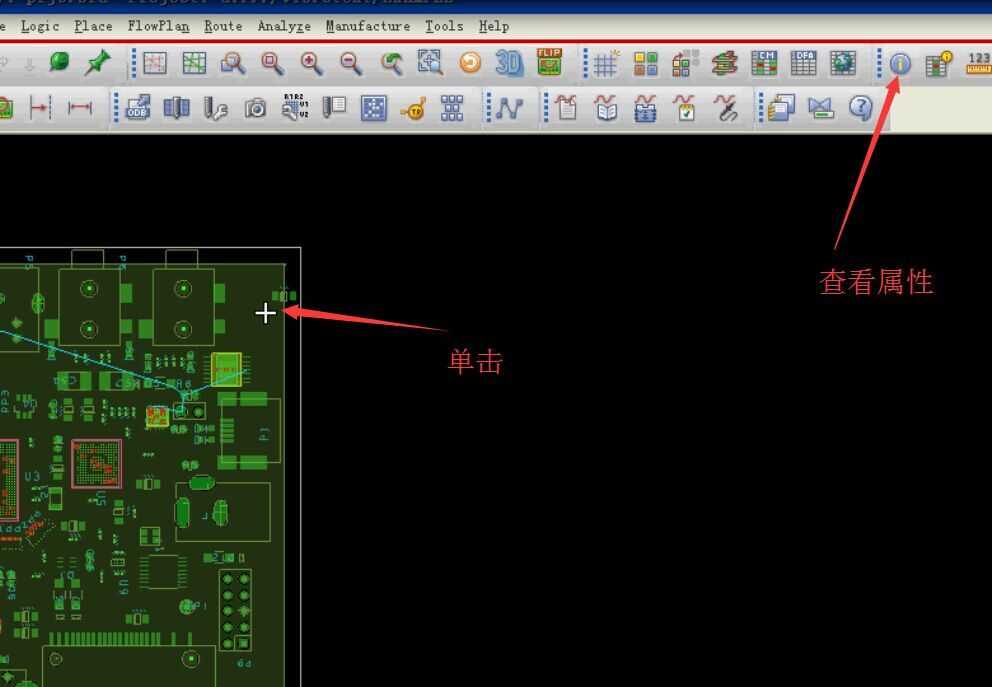Click the Unrats All icon with red lines
This screenshot has height=687, width=992.
(x=156, y=63)
